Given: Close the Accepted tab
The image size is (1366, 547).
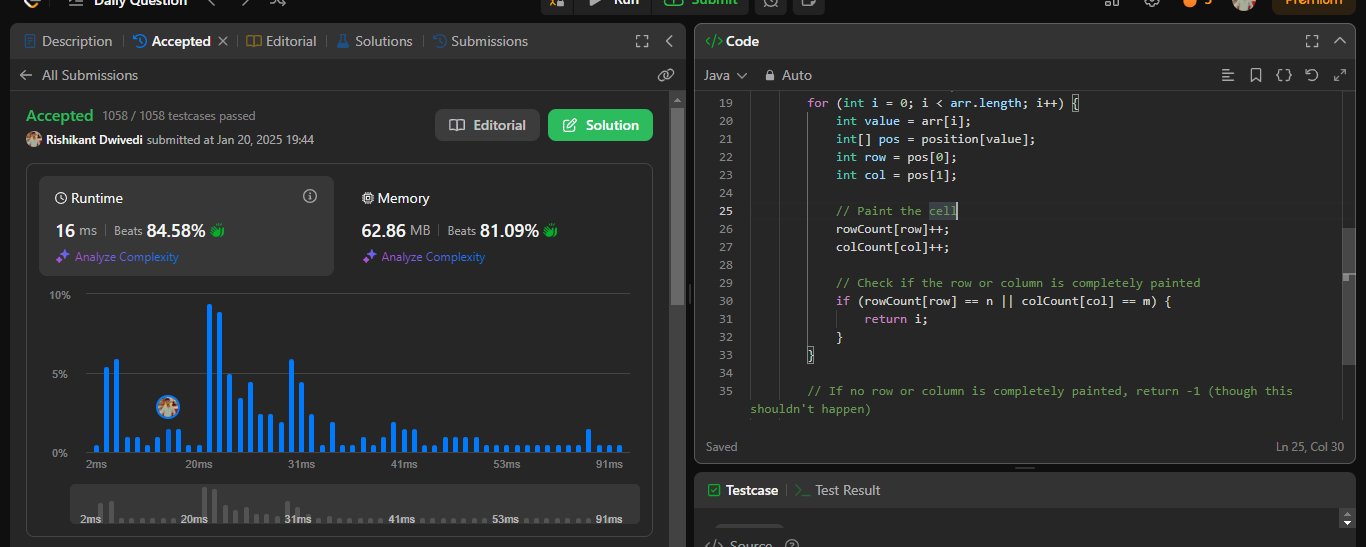Looking at the screenshot, I should pos(223,41).
